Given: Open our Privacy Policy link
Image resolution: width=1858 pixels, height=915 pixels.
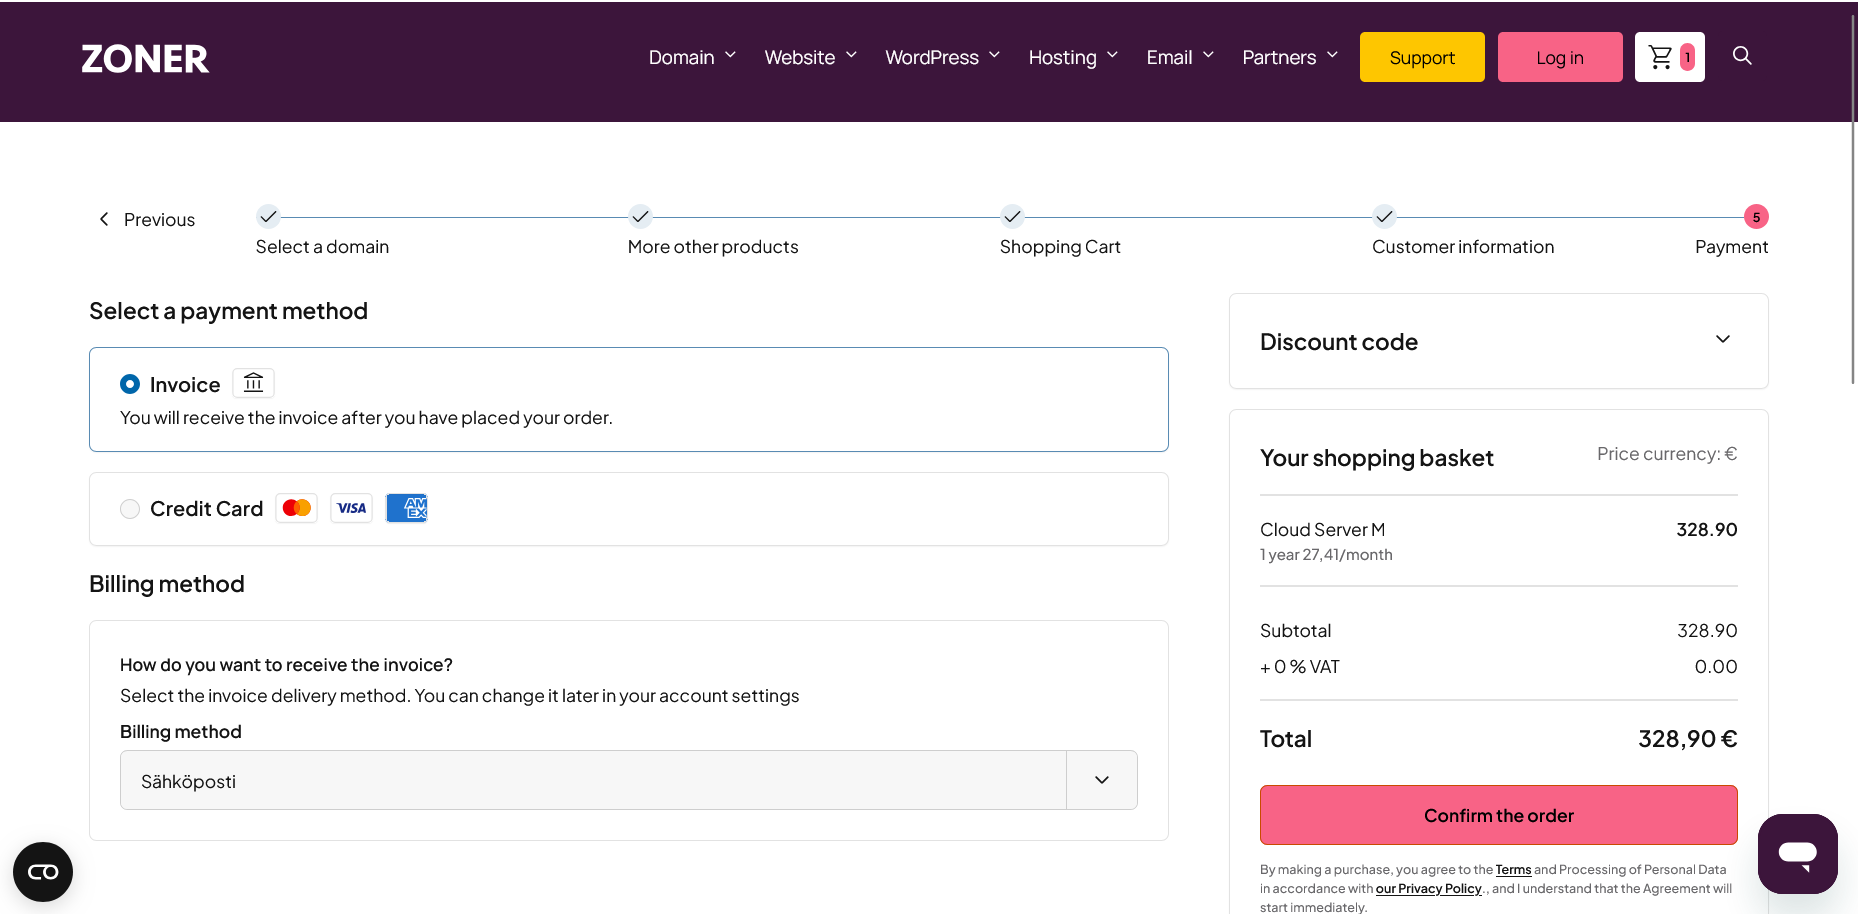Looking at the screenshot, I should (x=1428, y=889).
